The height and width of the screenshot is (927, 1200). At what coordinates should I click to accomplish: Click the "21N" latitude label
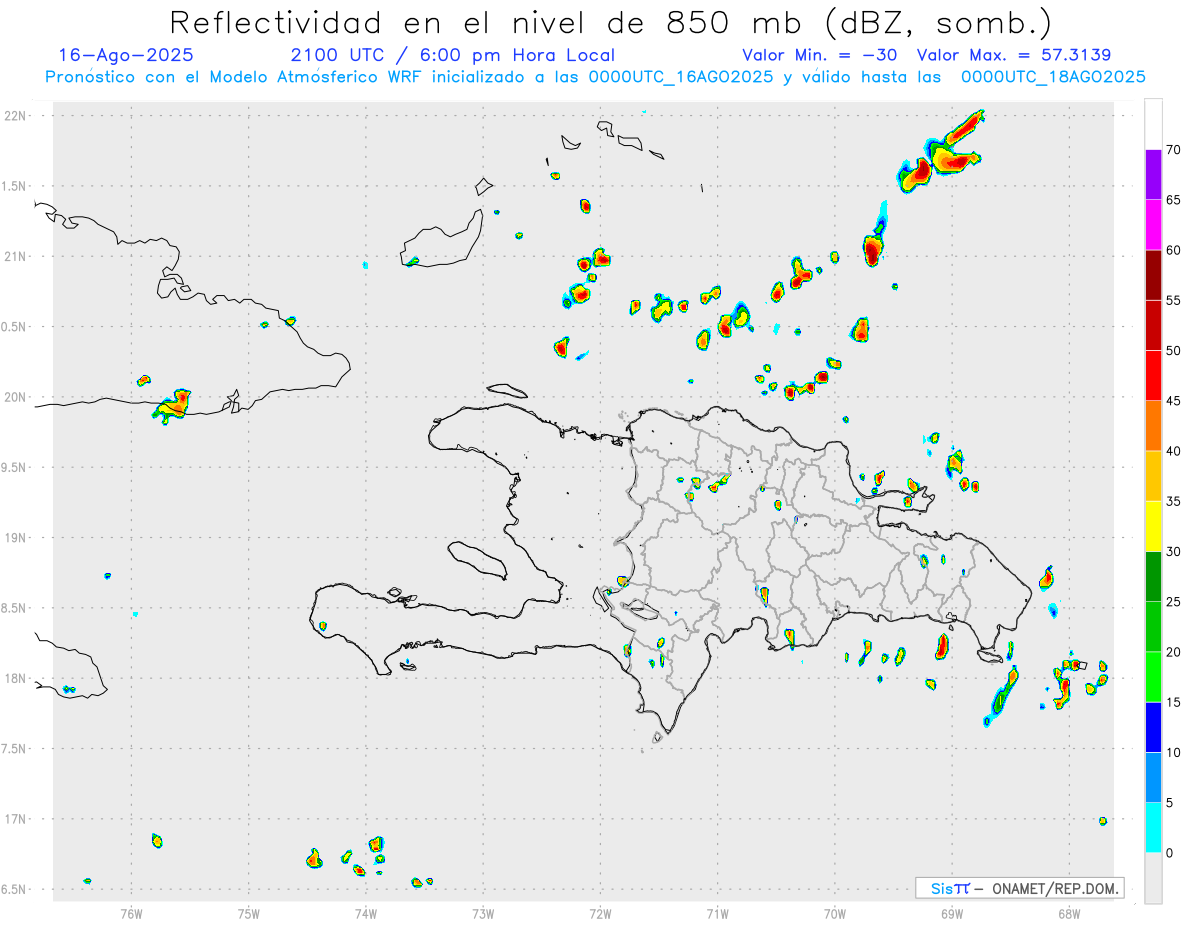16,256
